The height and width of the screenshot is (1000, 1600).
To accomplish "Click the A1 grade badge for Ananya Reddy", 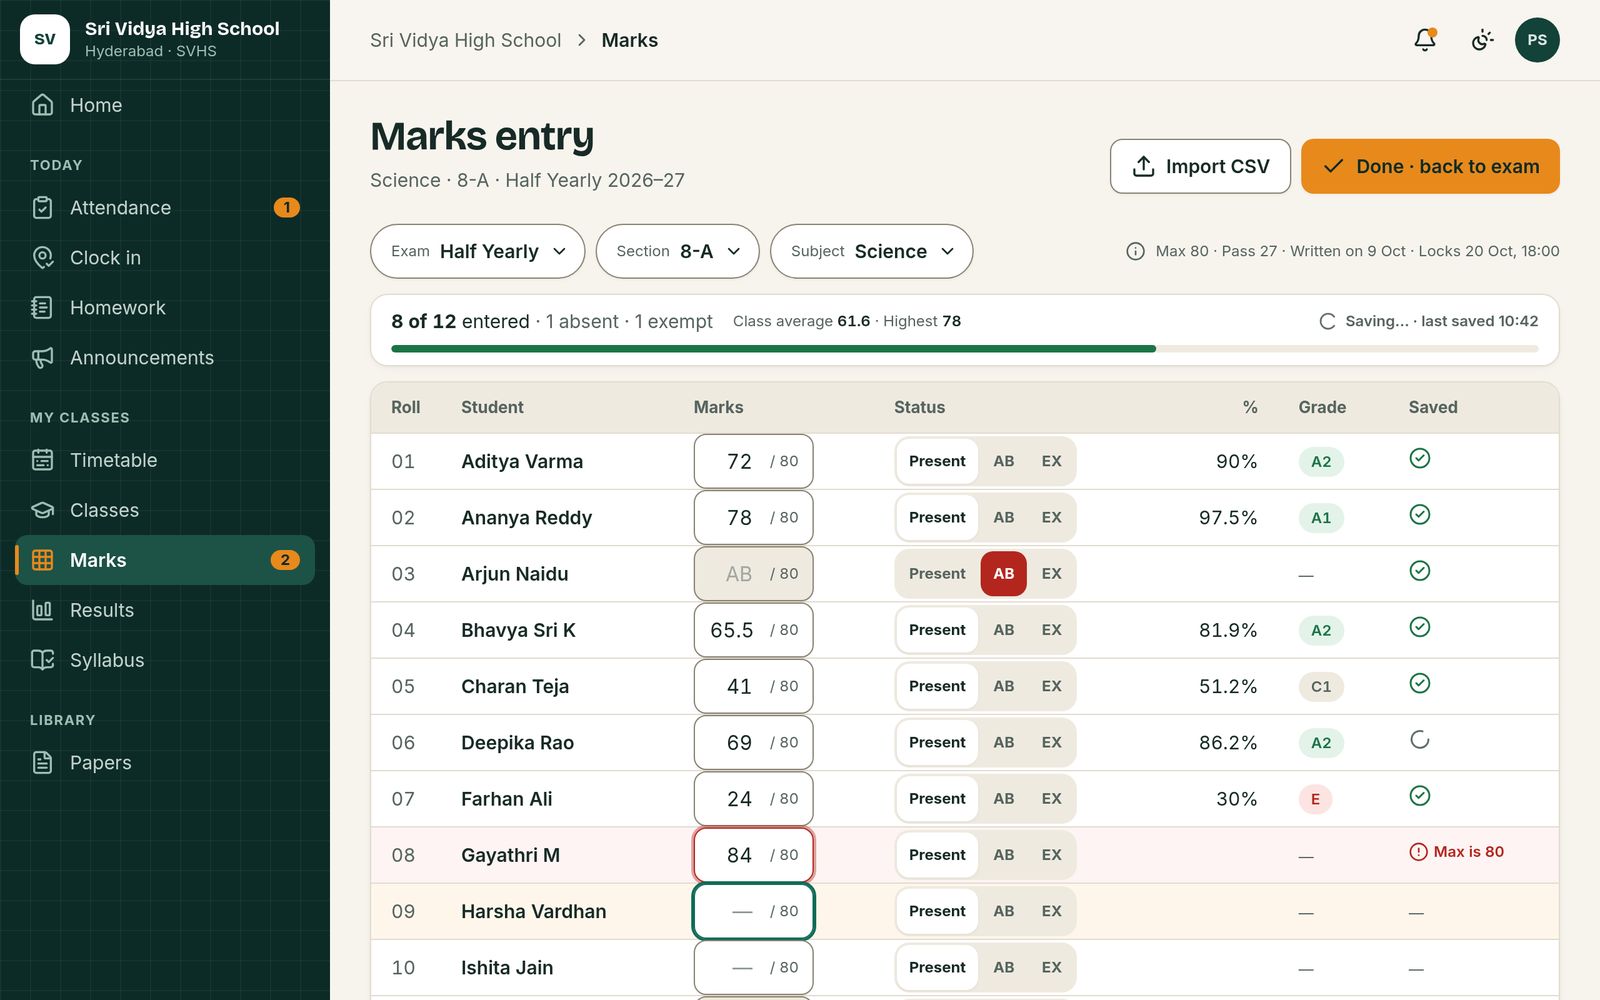I will 1321,518.
